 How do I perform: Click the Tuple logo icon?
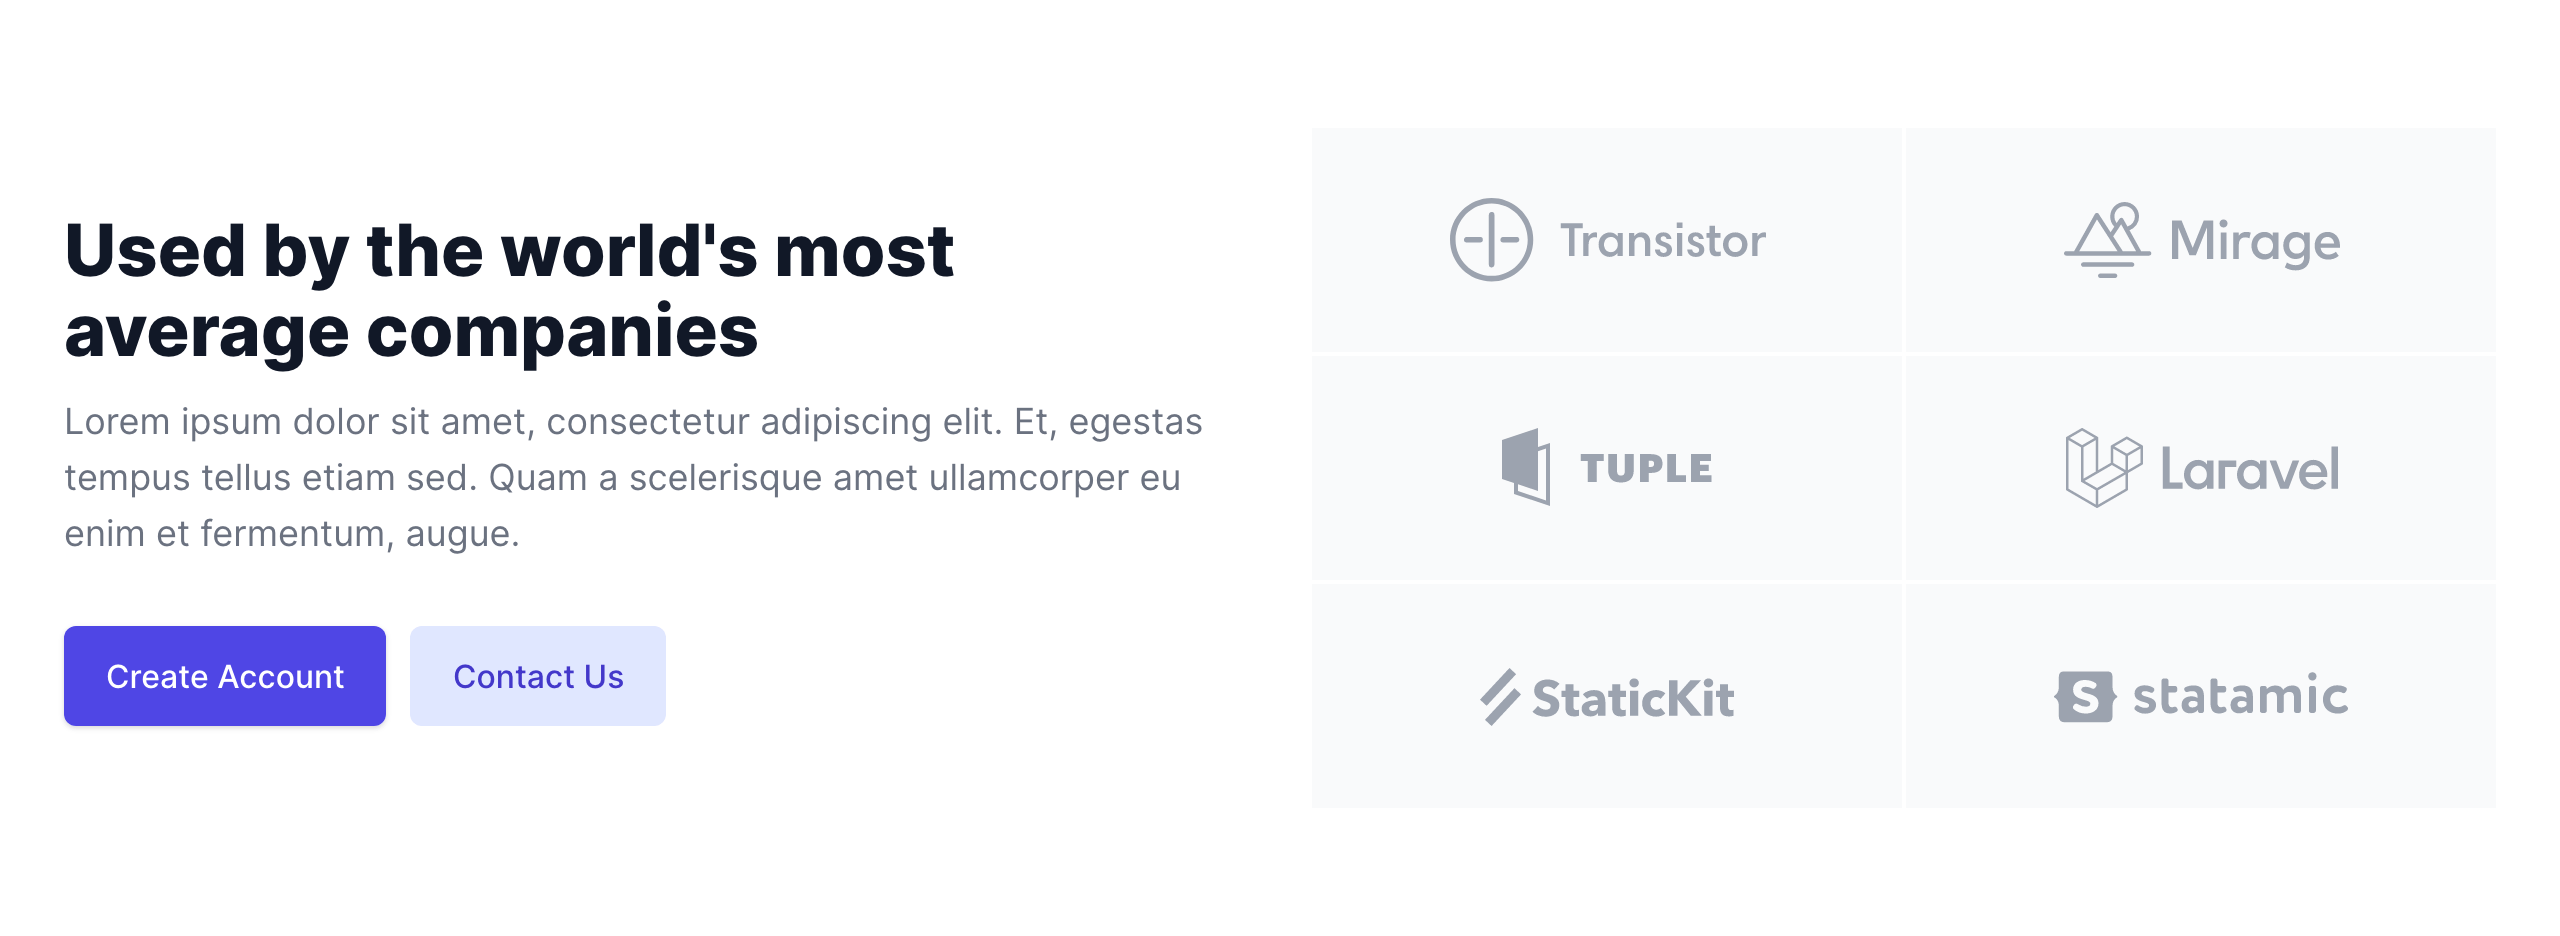(x=1526, y=467)
